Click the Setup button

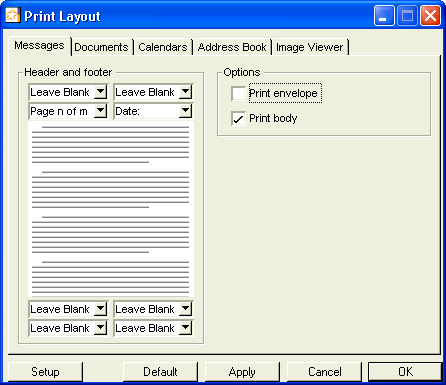point(45,372)
